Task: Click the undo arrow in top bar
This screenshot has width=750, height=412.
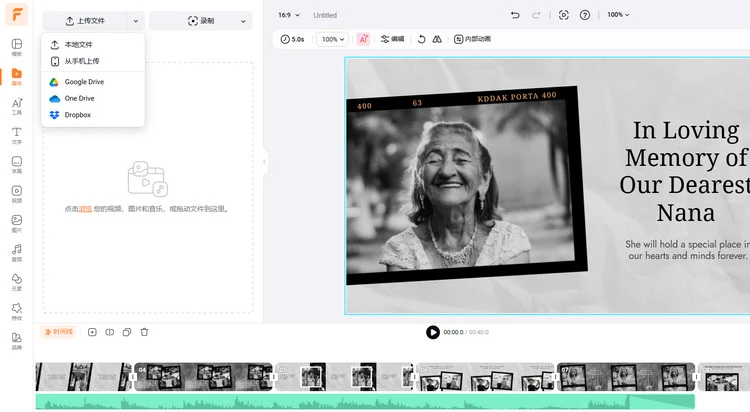Action: pyautogui.click(x=515, y=15)
